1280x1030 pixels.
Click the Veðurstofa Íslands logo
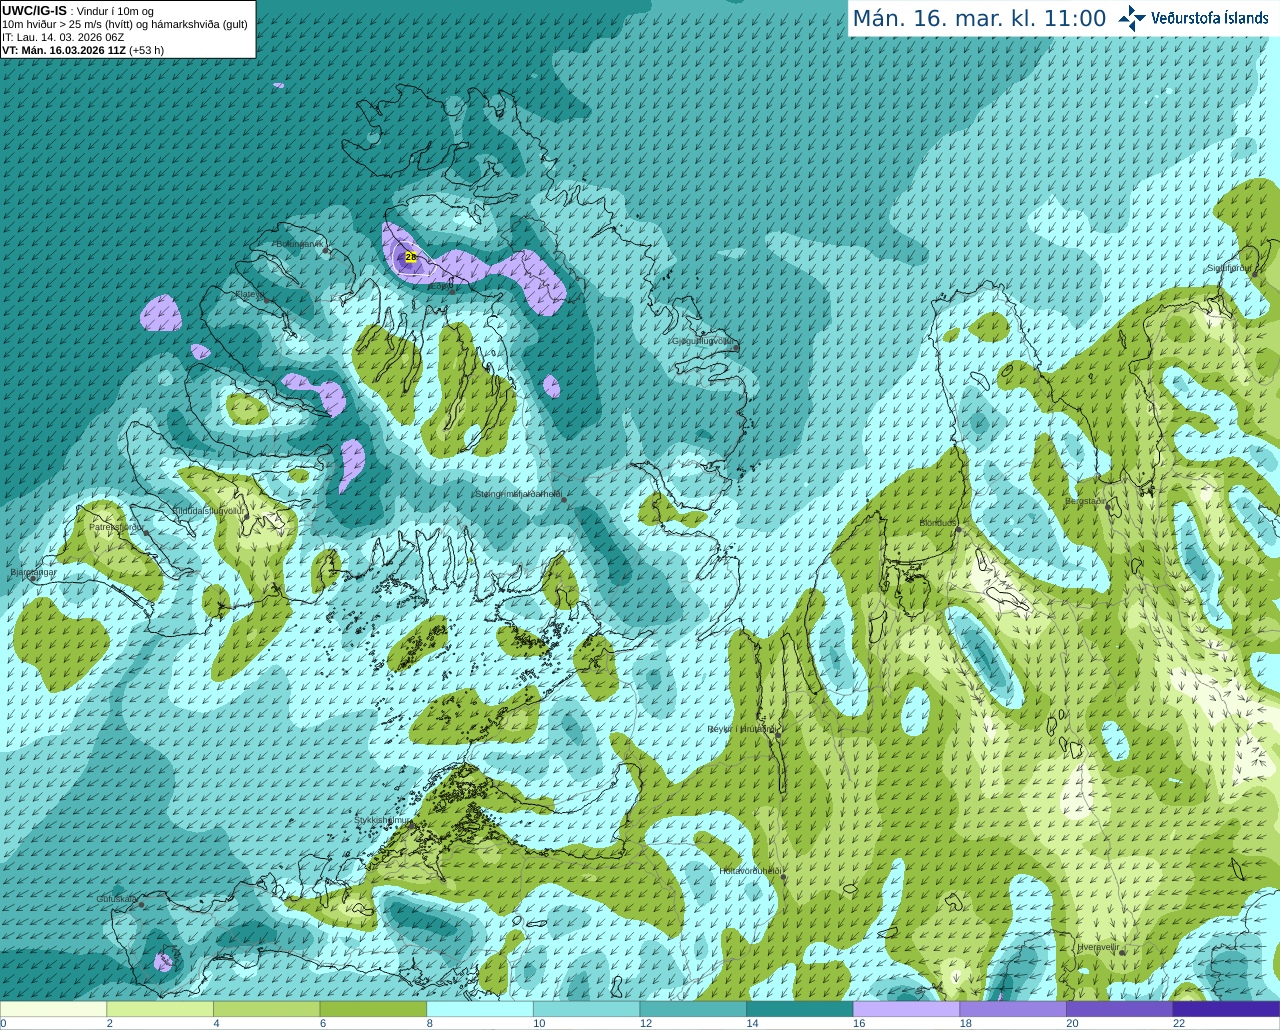1193,18
